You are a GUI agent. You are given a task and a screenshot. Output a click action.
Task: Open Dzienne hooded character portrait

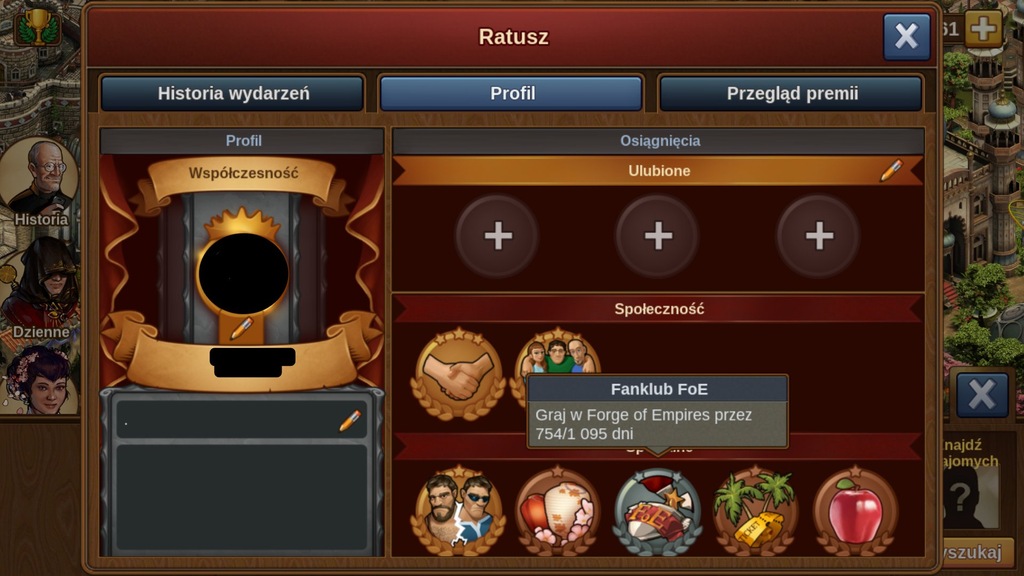pyautogui.click(x=40, y=287)
